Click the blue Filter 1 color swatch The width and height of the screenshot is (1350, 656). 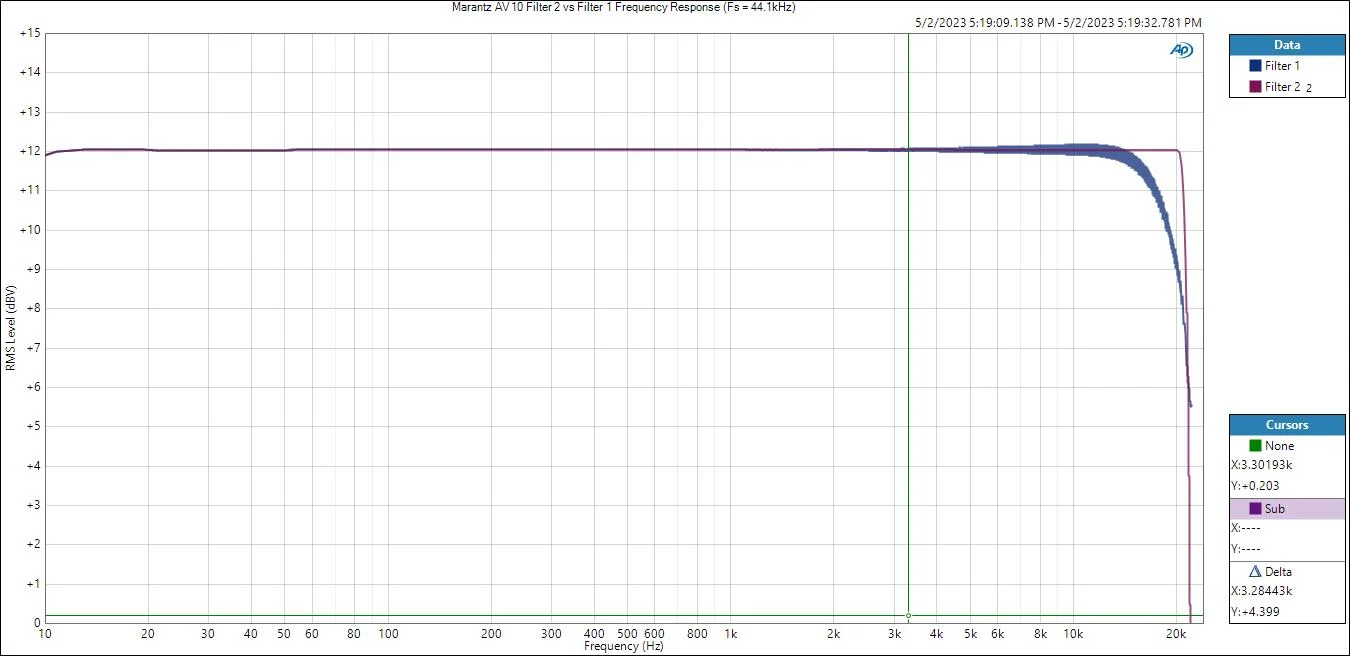(x=1255, y=66)
